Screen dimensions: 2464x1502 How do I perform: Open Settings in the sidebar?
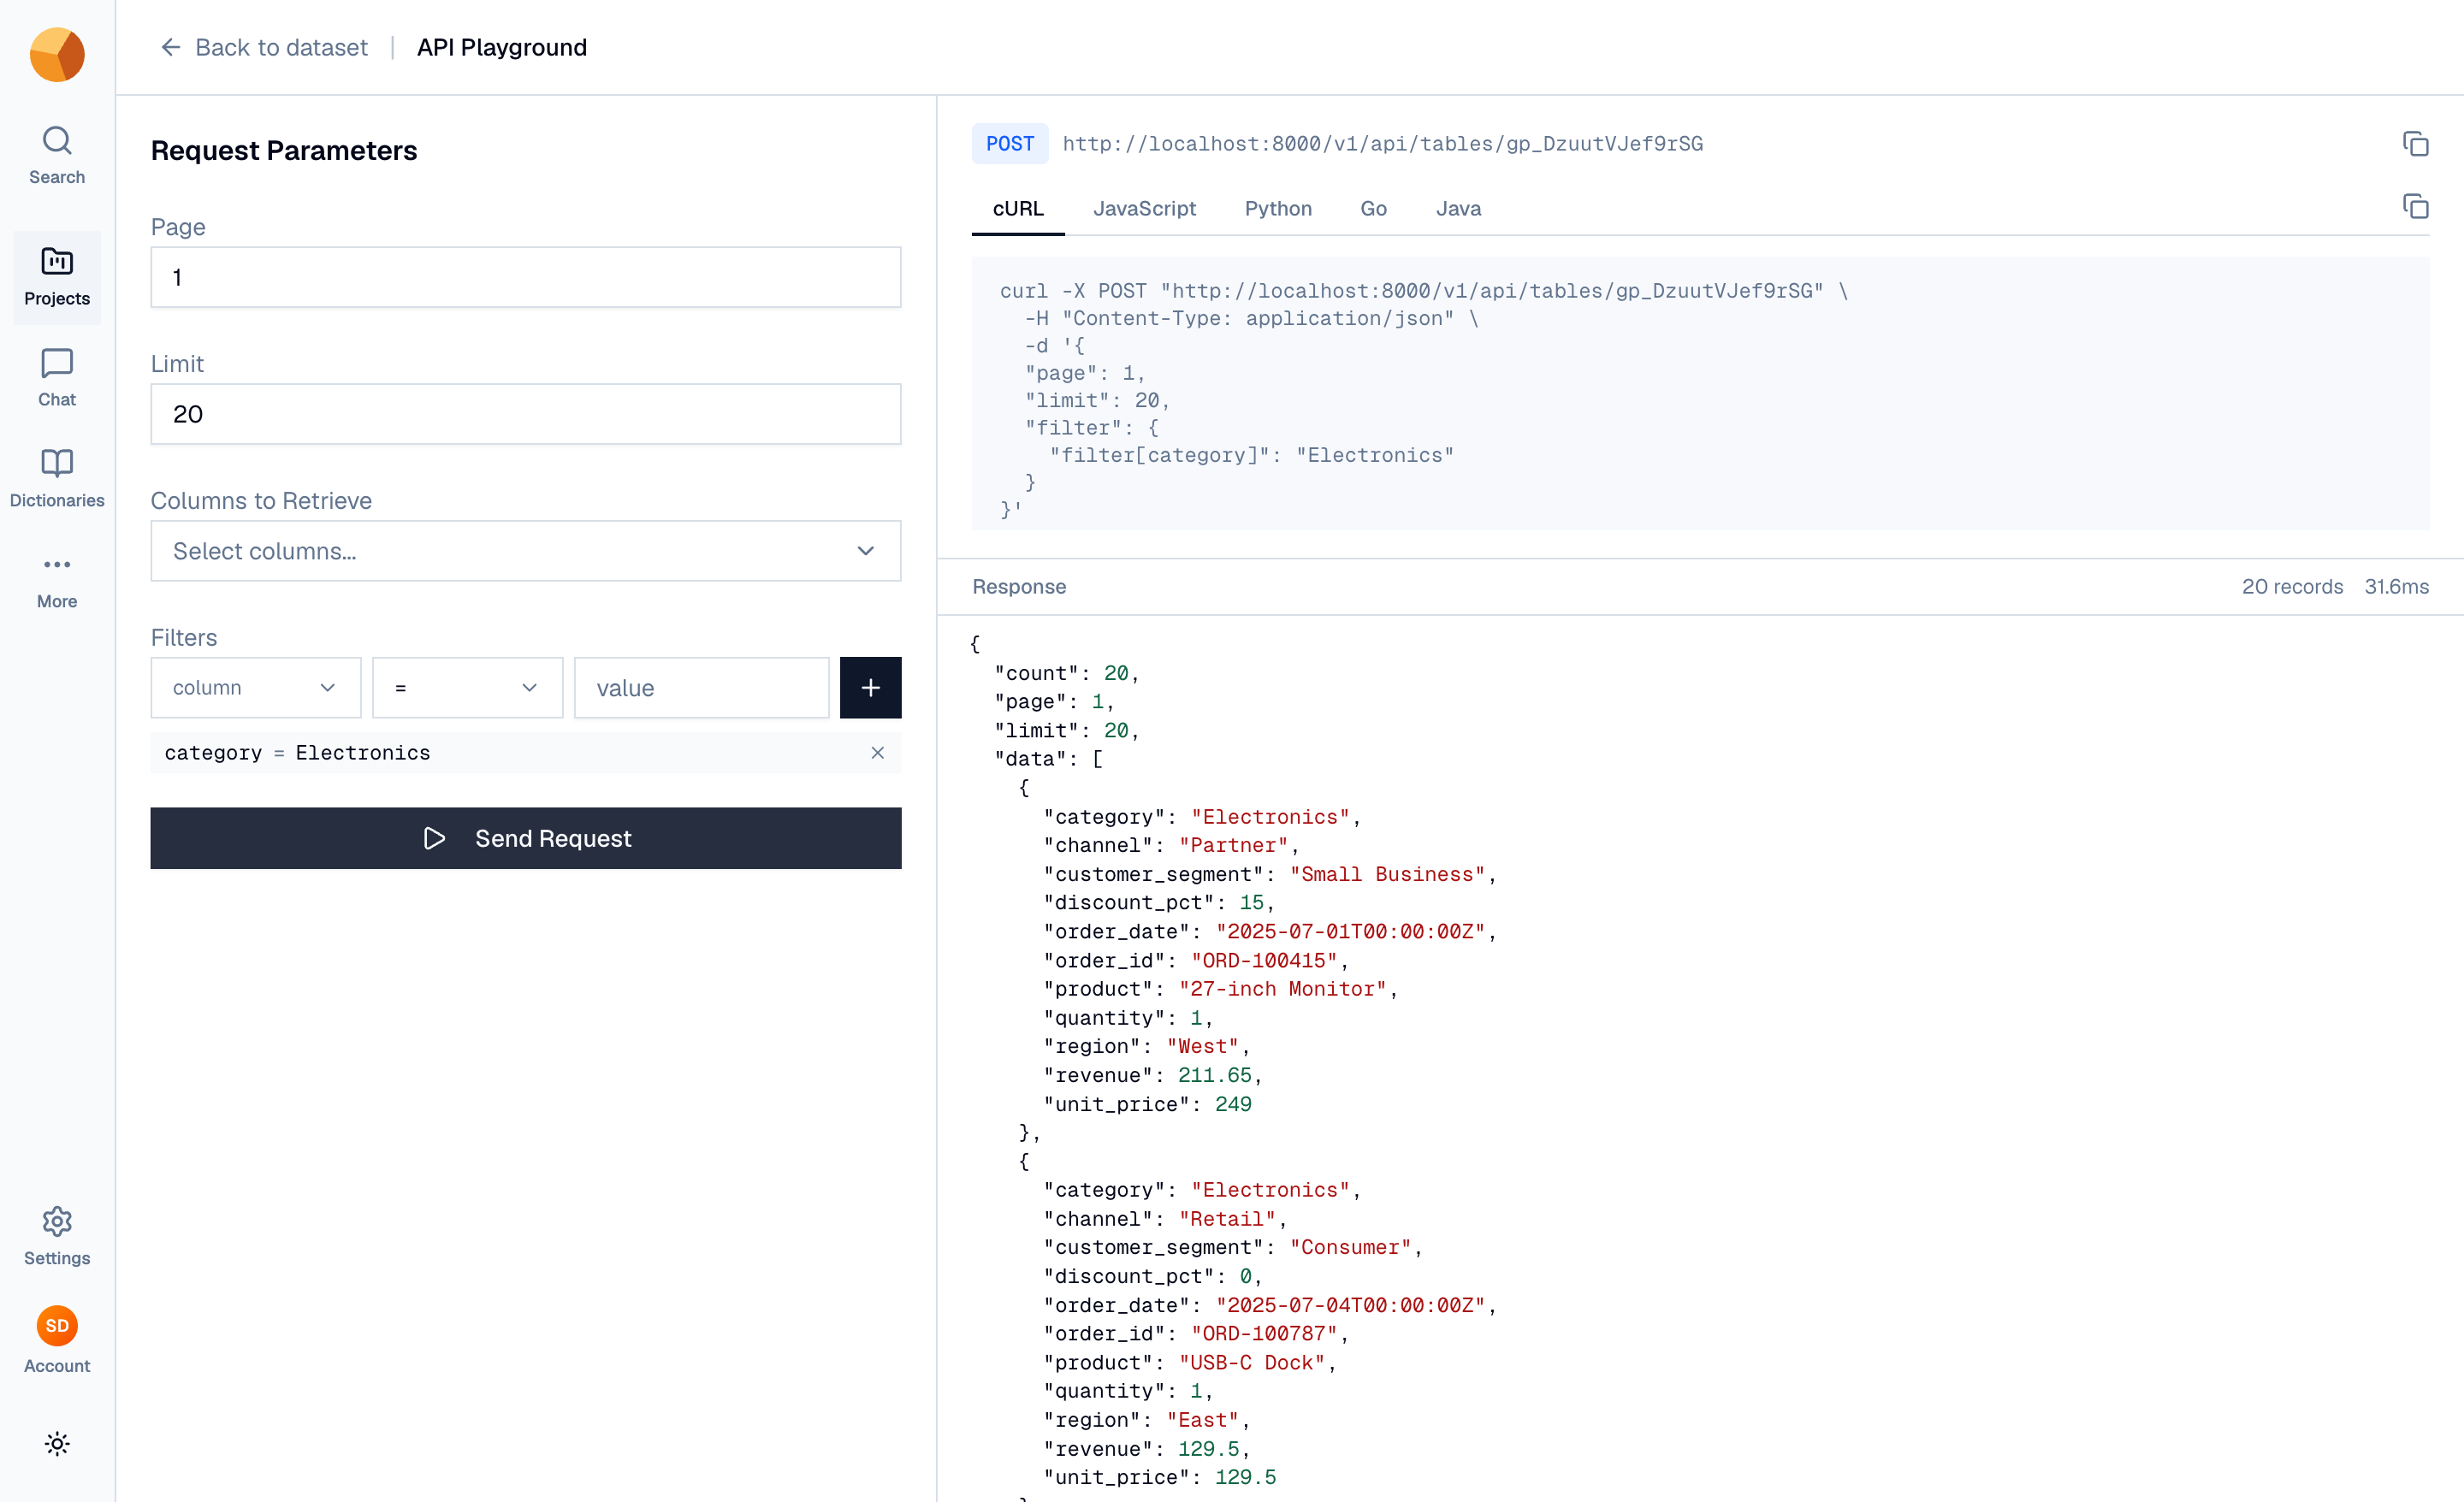click(x=57, y=1236)
